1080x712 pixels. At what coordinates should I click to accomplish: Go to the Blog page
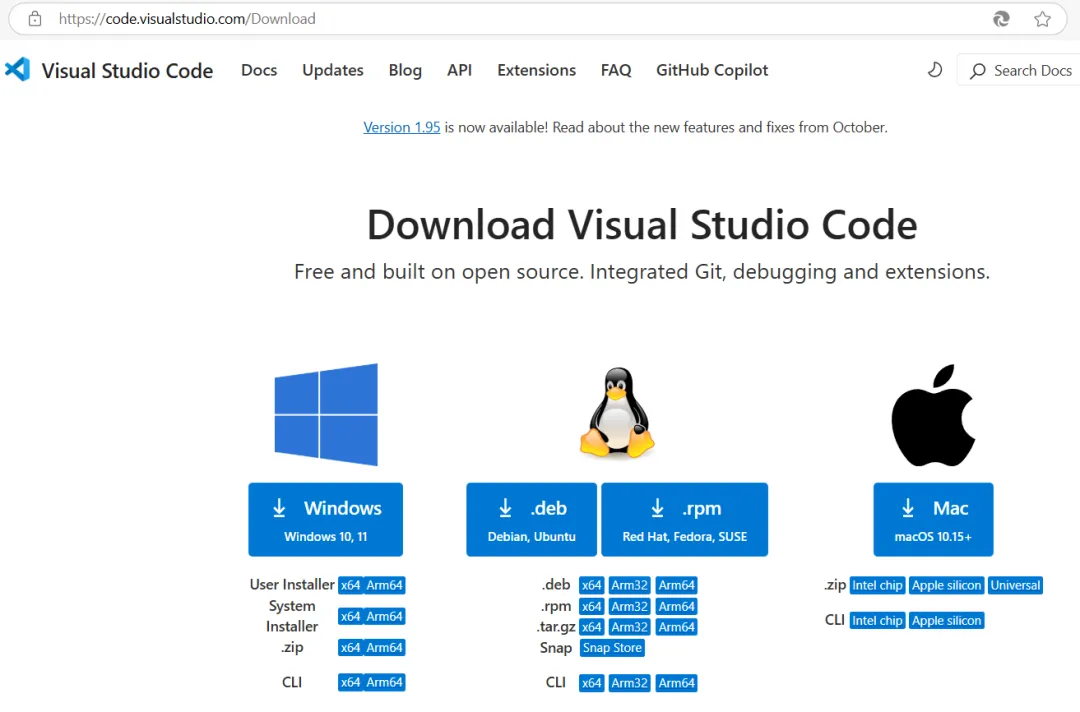[405, 70]
